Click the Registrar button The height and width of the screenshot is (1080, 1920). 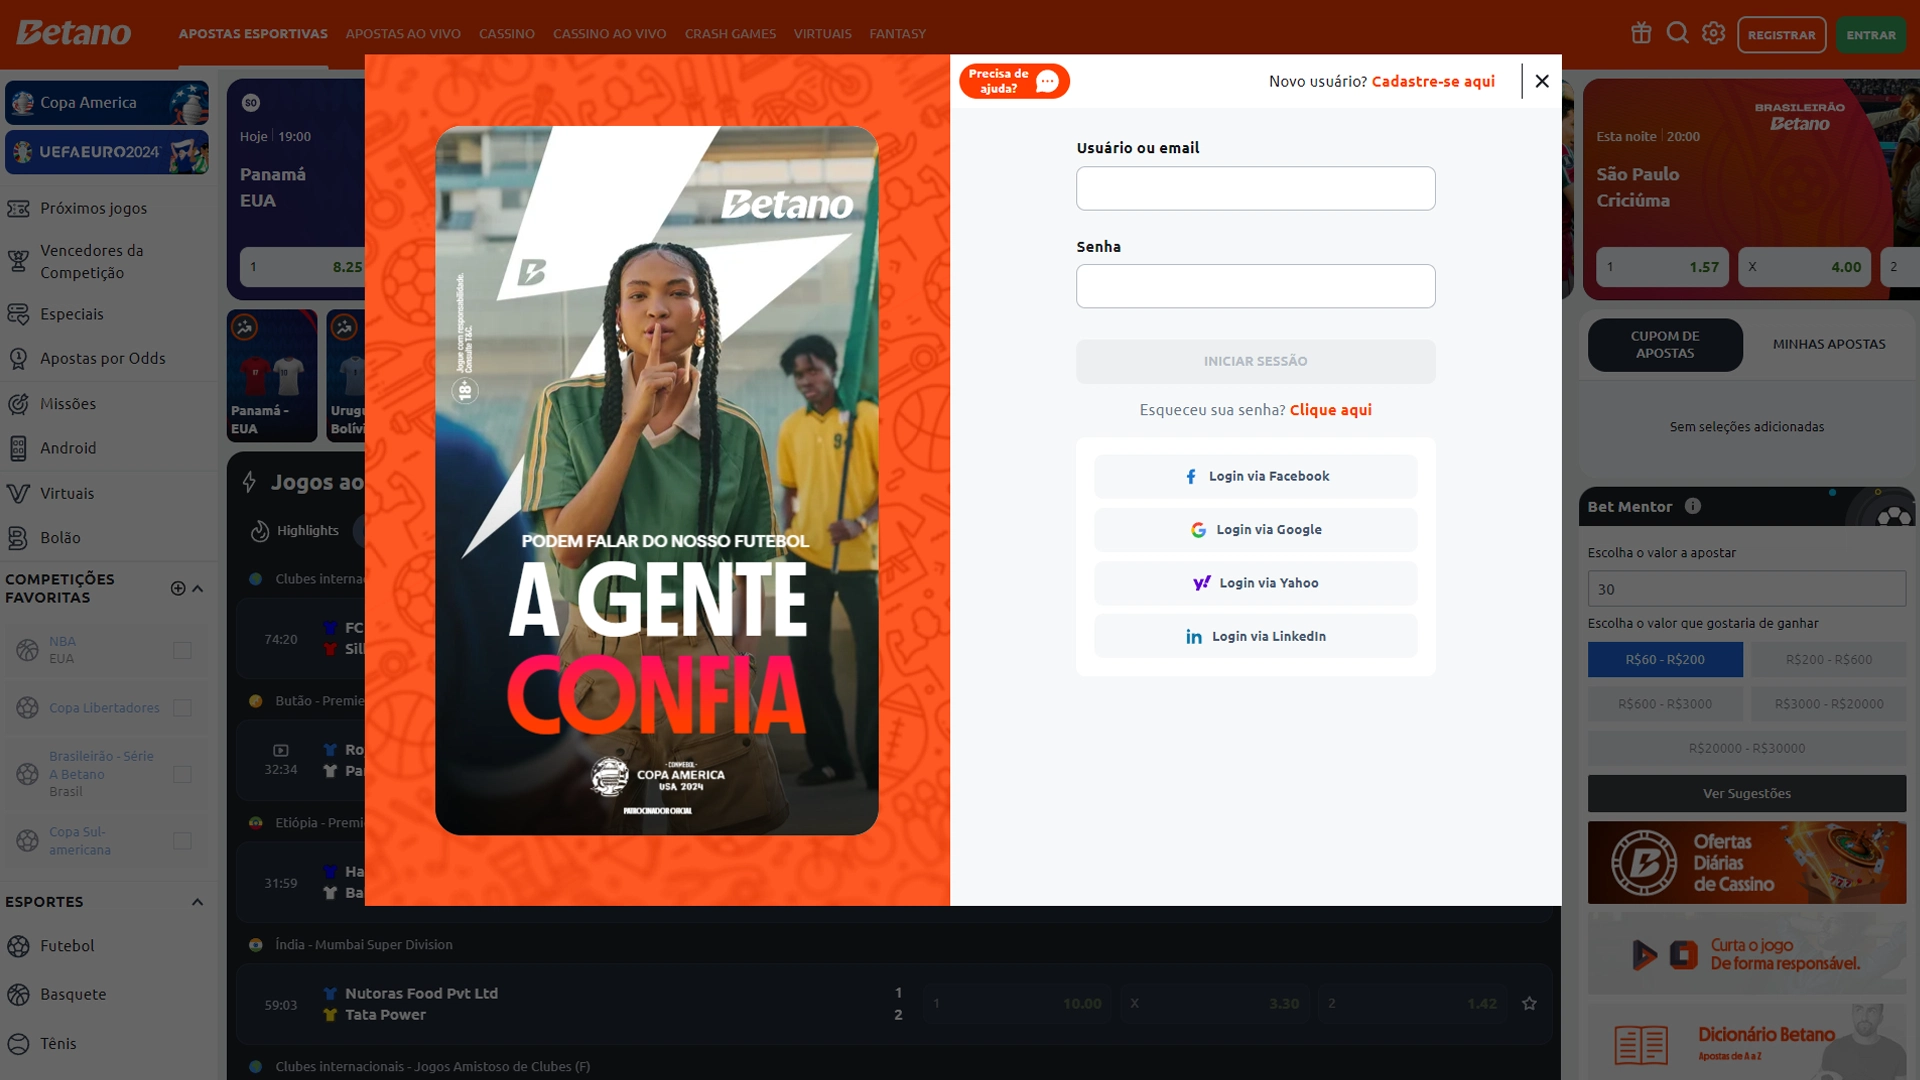[x=1781, y=34]
